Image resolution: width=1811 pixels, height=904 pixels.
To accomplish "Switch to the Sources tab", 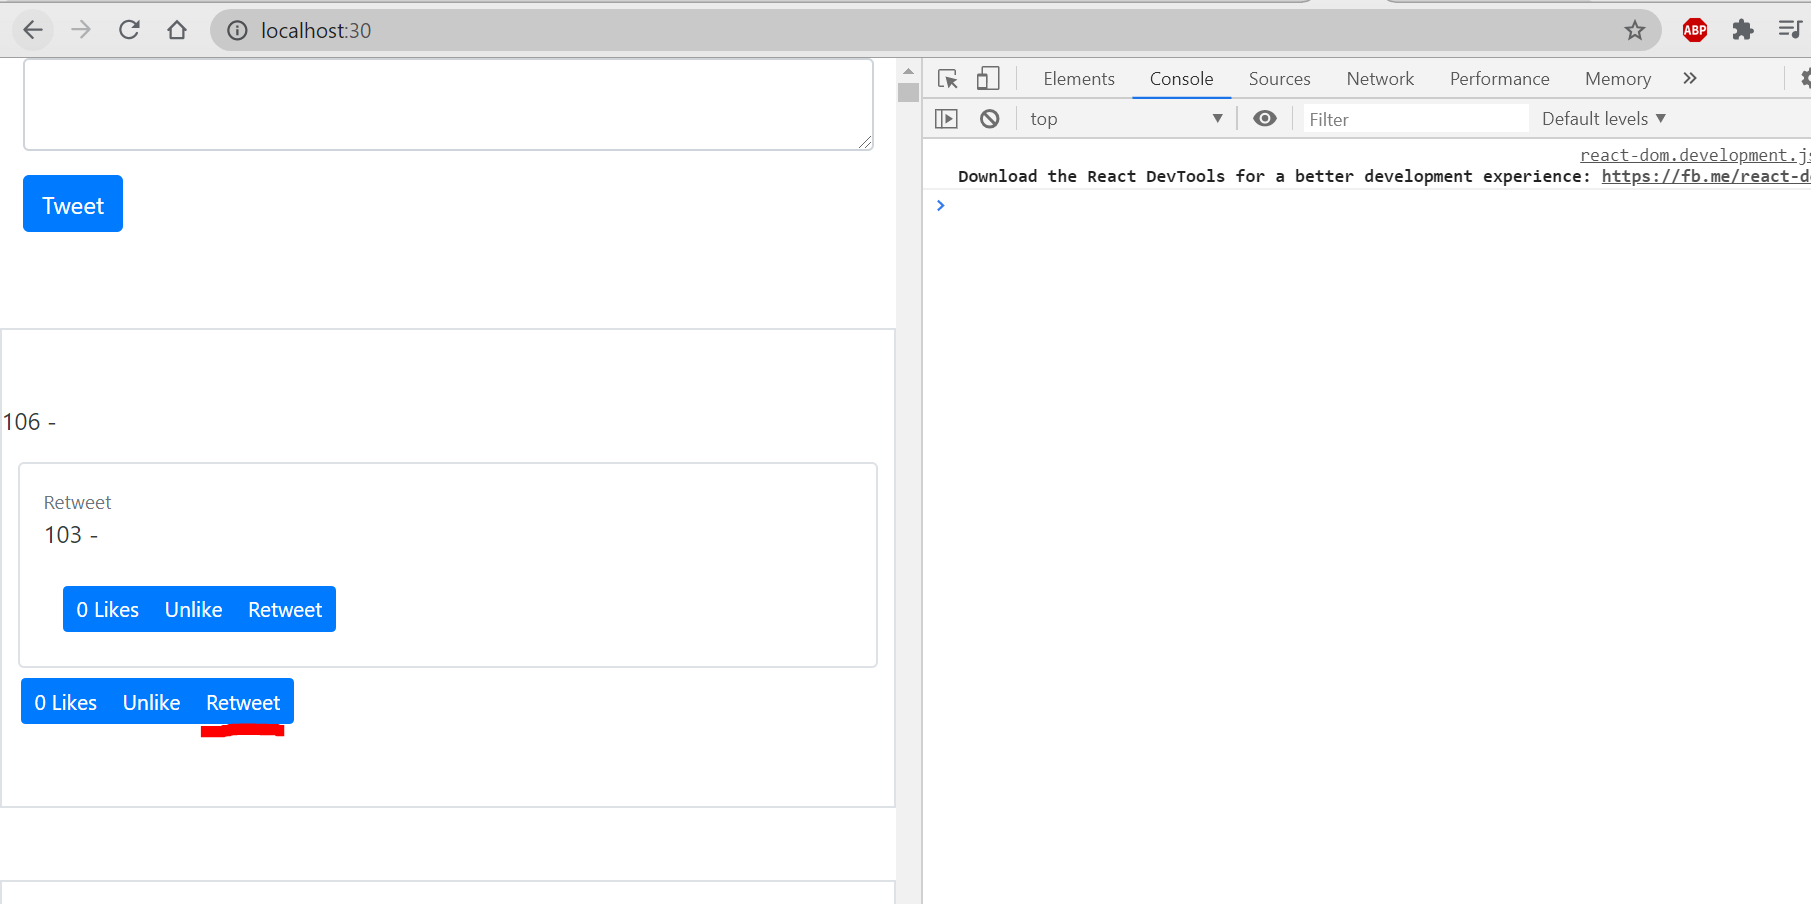I will tap(1279, 79).
